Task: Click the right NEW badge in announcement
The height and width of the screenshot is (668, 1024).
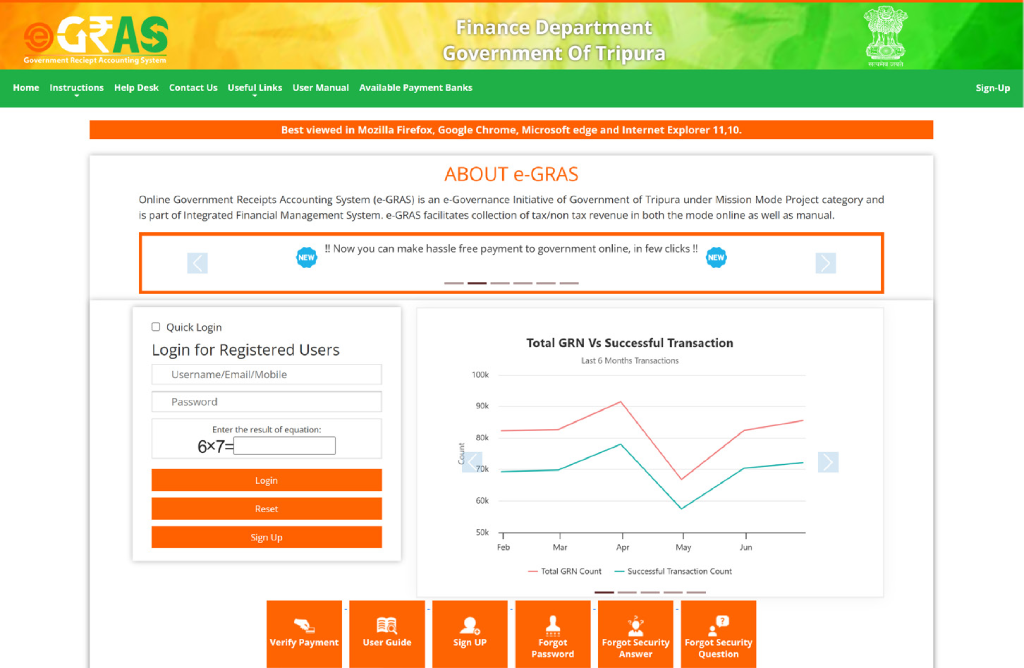Action: 716,257
